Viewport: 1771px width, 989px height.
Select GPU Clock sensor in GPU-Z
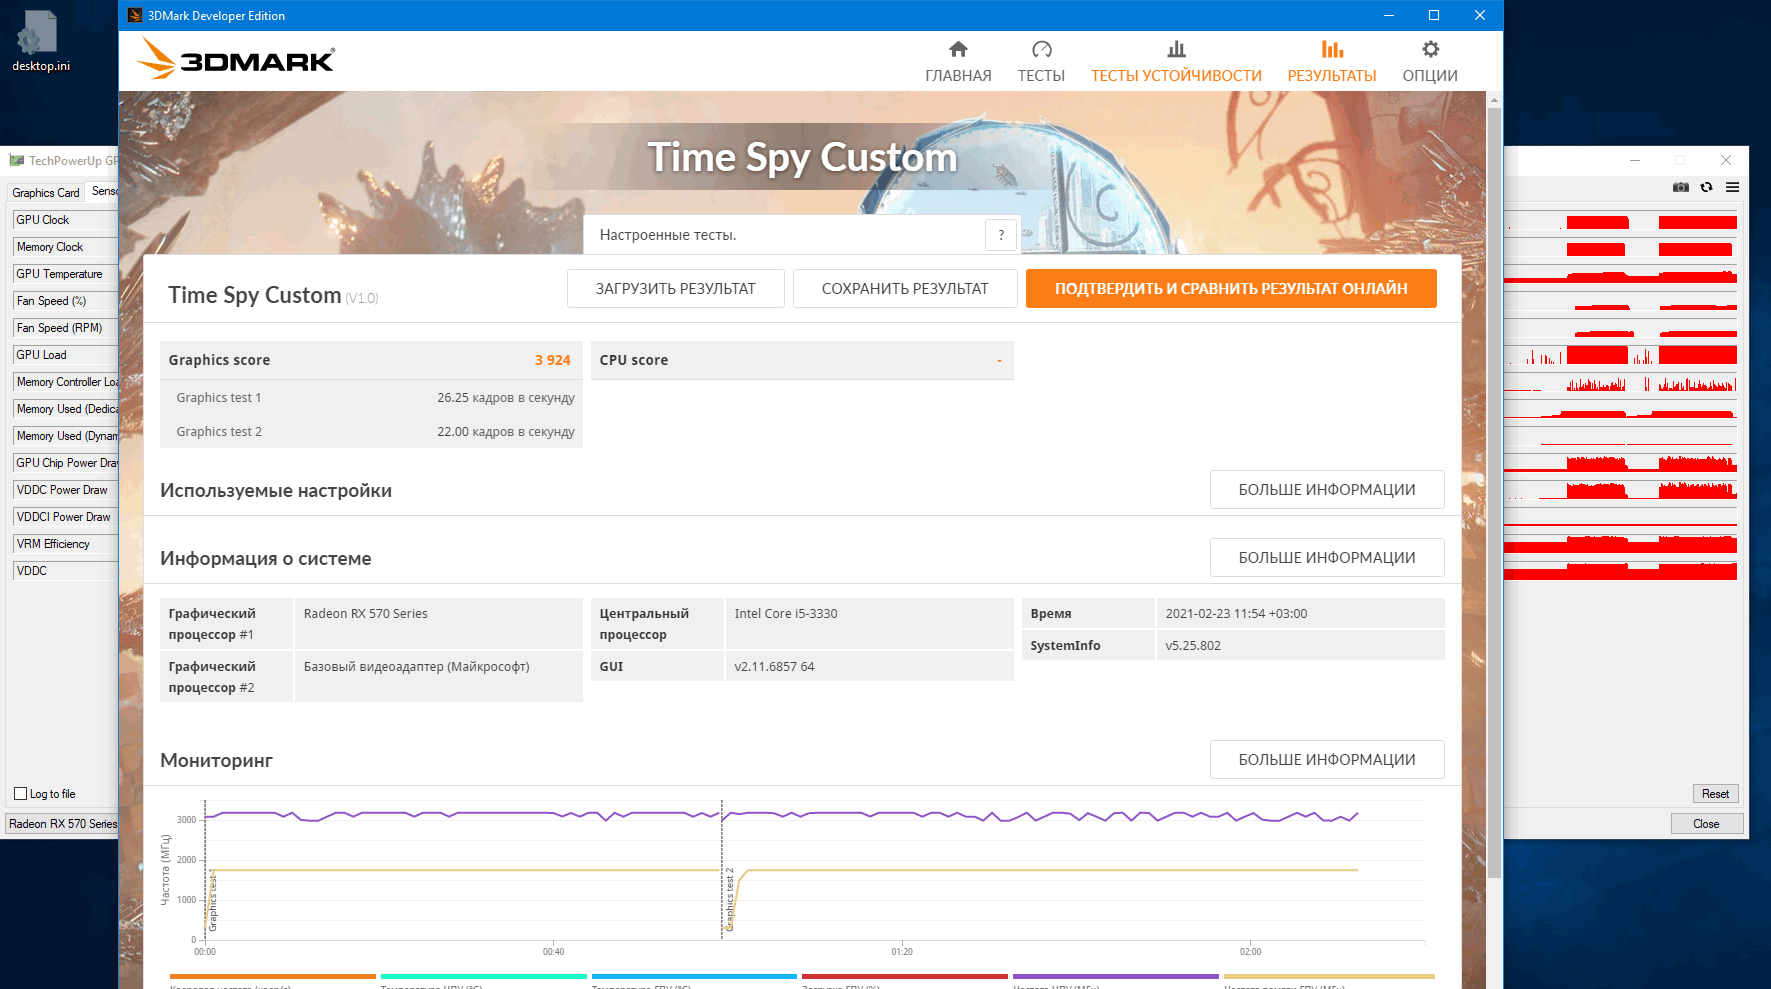tap(66, 220)
